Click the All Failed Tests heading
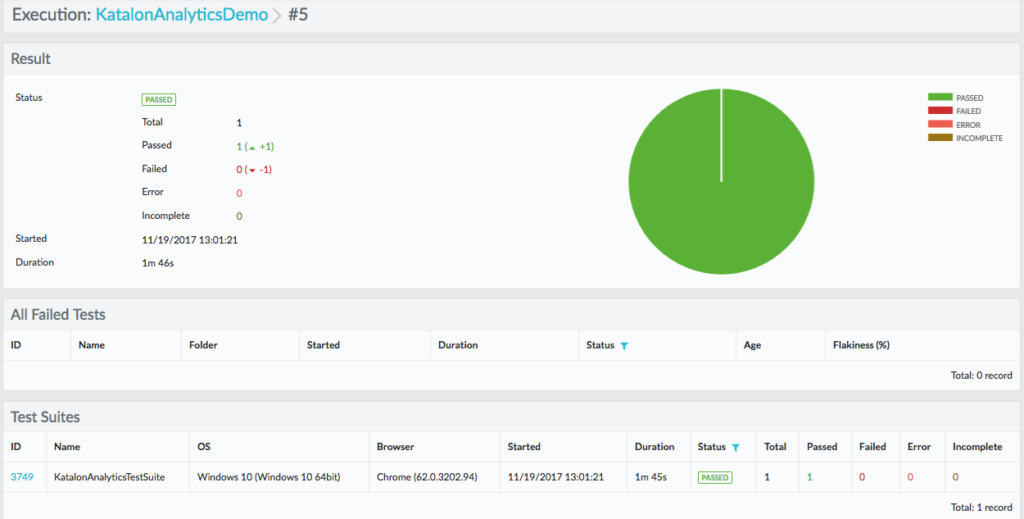This screenshot has height=519, width=1024. tap(58, 315)
